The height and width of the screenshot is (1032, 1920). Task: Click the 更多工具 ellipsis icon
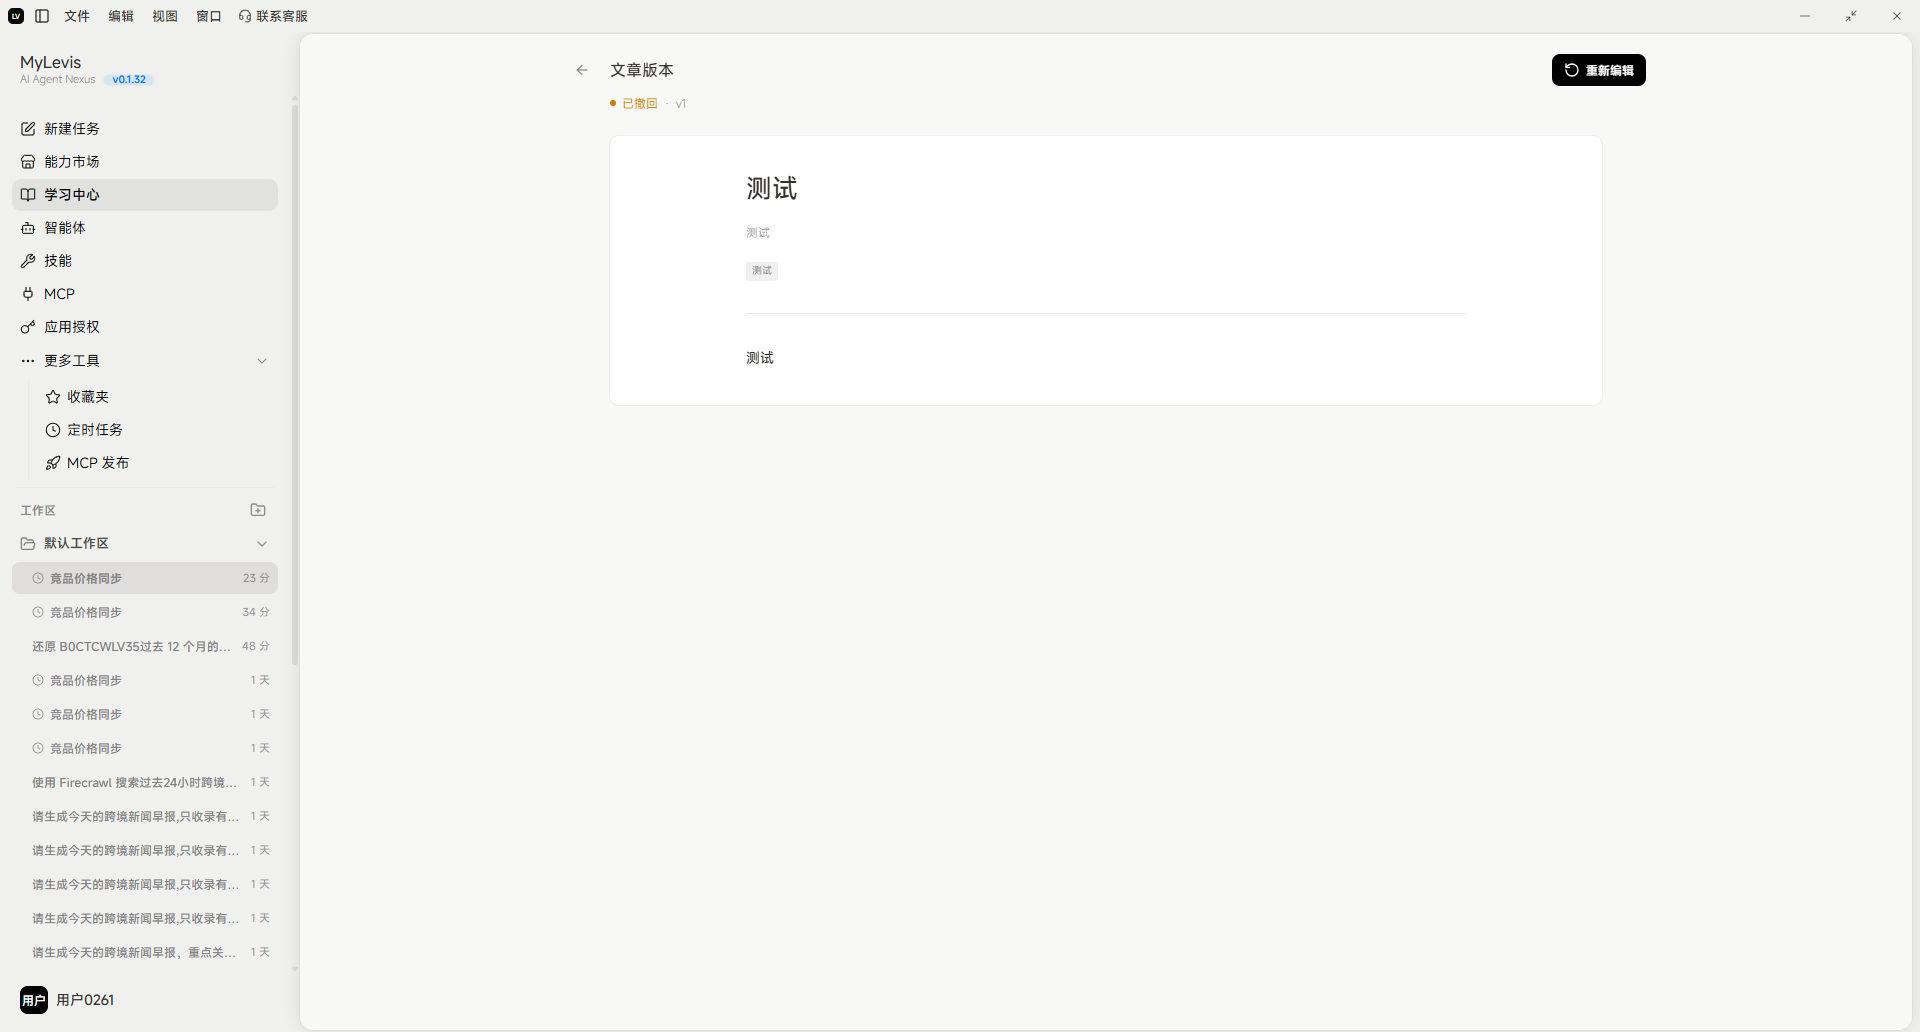[x=28, y=361]
